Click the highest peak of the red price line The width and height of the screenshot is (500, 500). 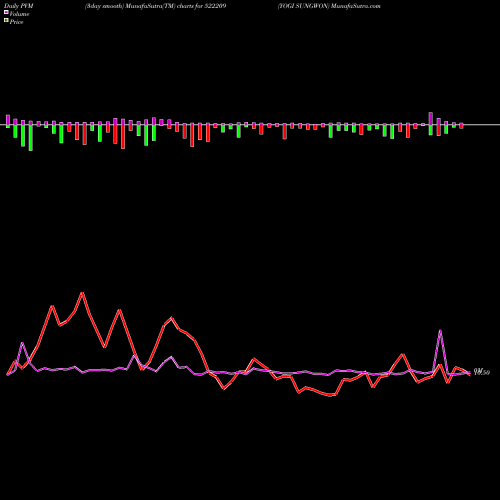(82, 293)
